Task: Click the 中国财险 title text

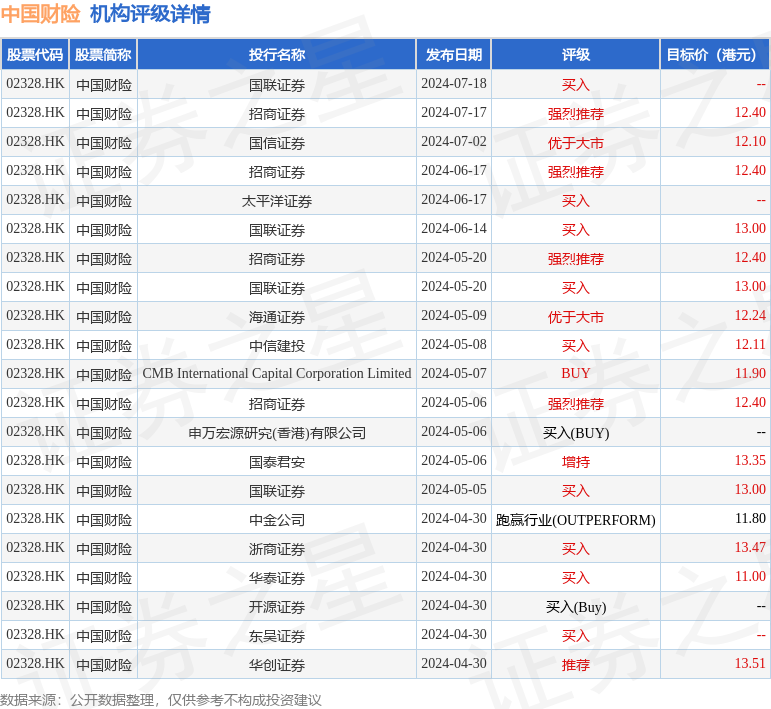Action: 40,14
